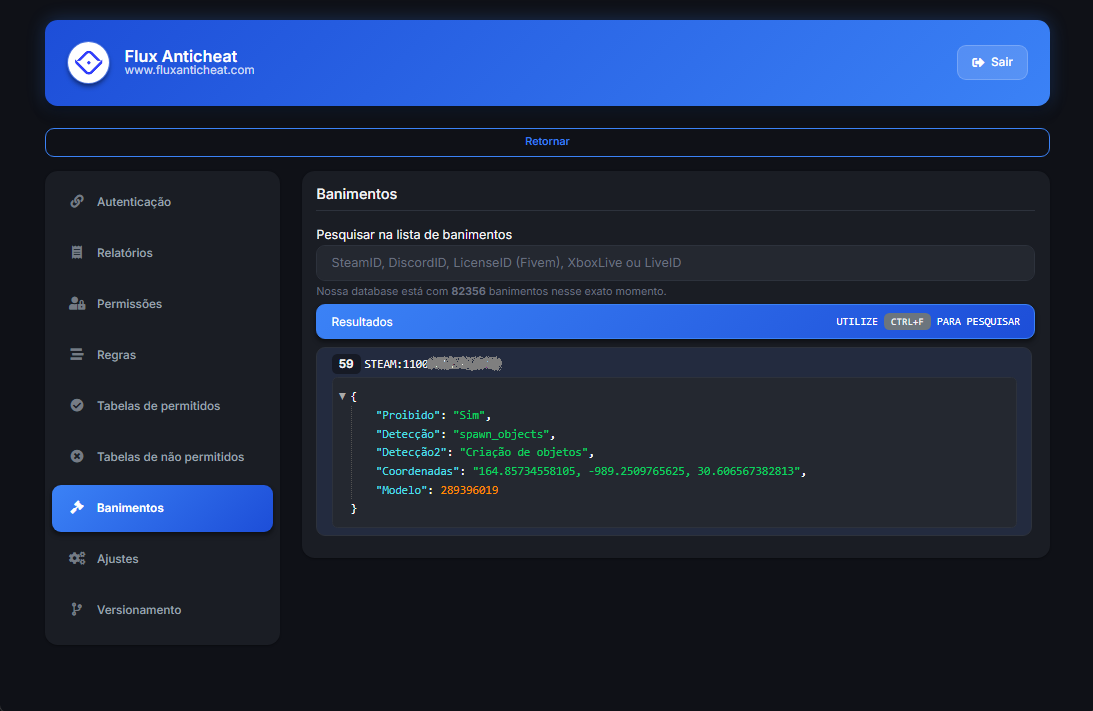The image size is (1093, 711).
Task: Click the gears icon beside Ajustes
Action: pyautogui.click(x=77, y=558)
